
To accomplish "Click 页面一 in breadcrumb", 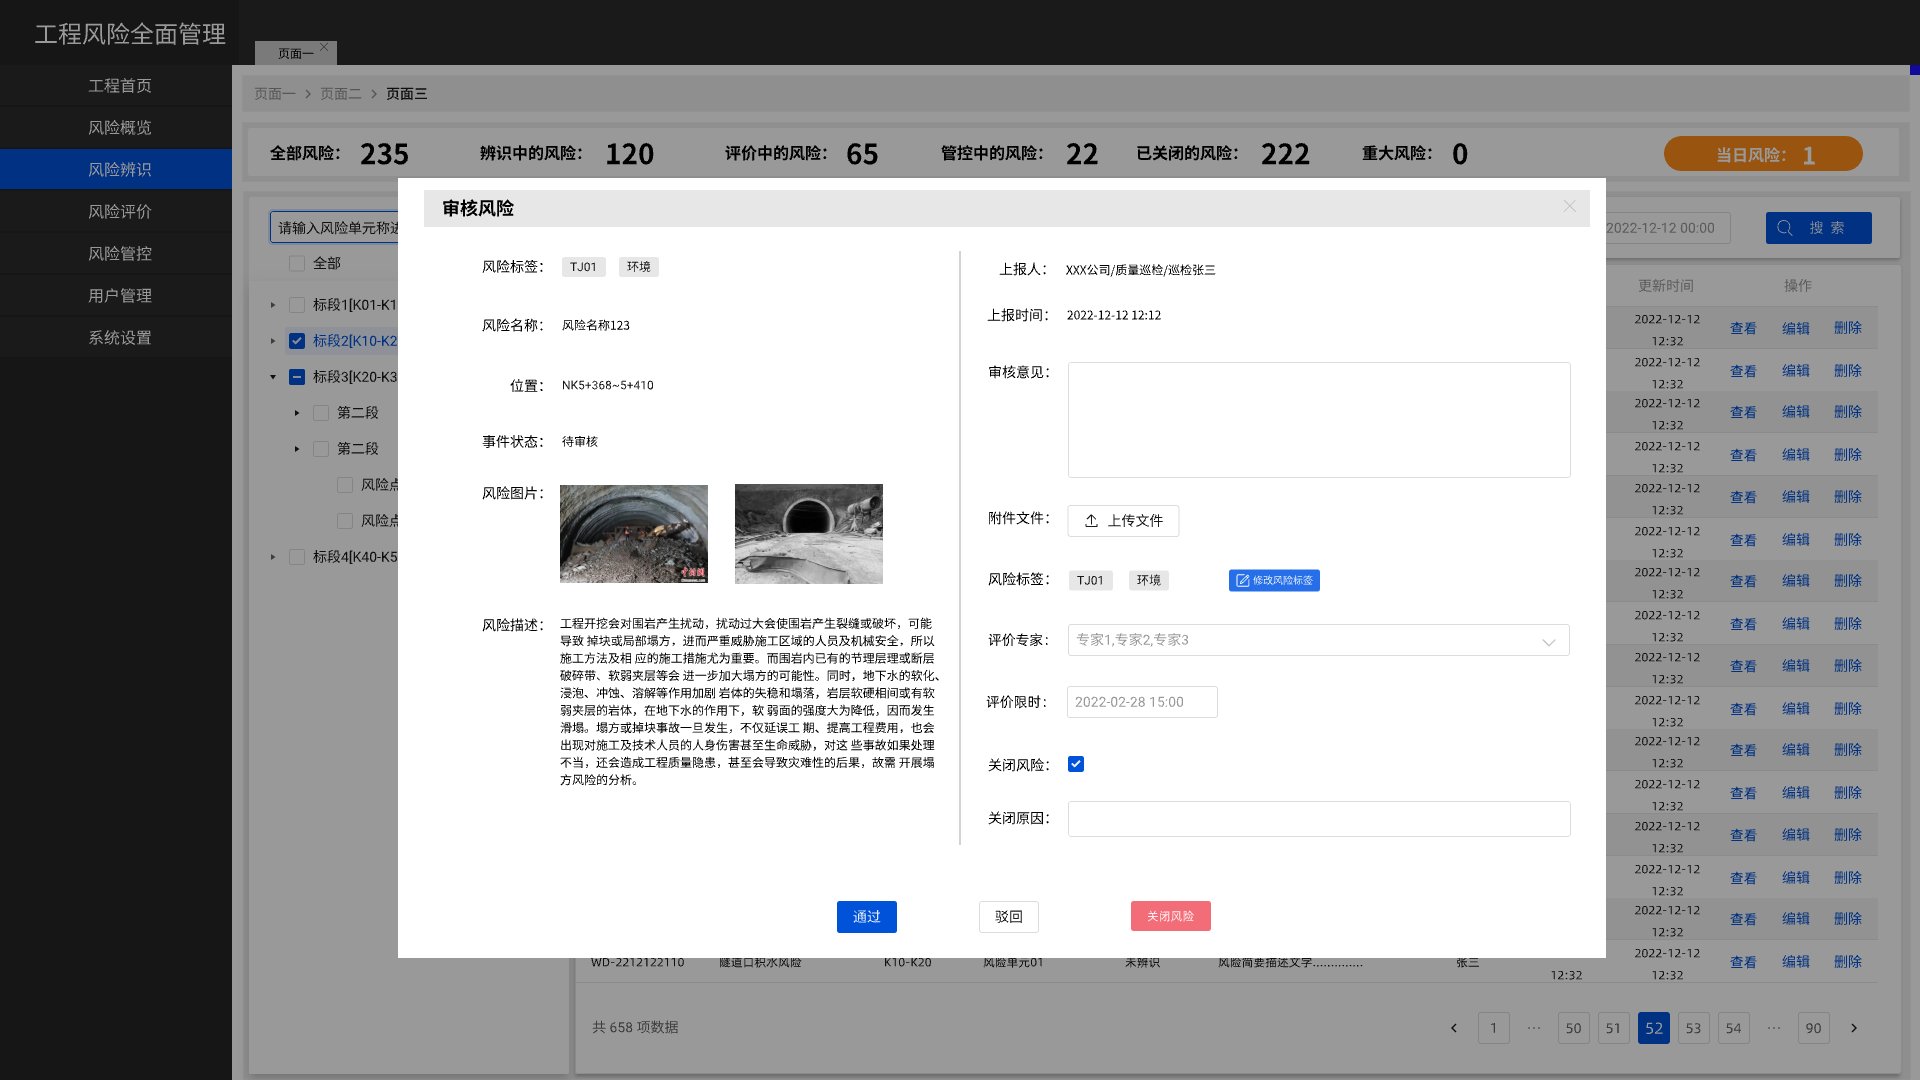I will pos(274,94).
